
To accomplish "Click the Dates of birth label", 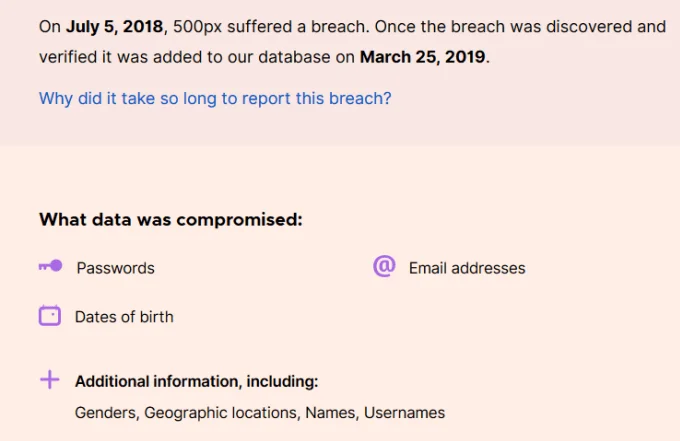I will (x=124, y=317).
